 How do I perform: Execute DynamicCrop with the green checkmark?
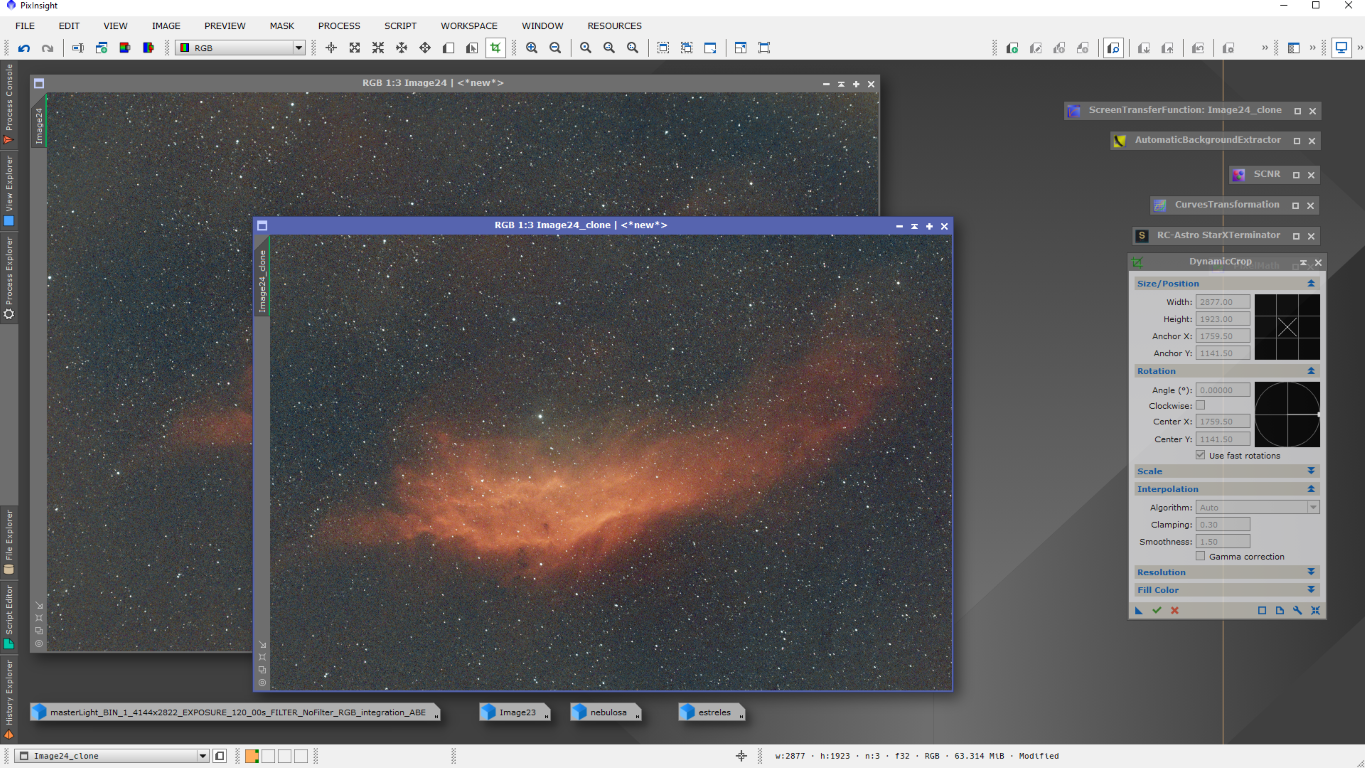point(1157,610)
